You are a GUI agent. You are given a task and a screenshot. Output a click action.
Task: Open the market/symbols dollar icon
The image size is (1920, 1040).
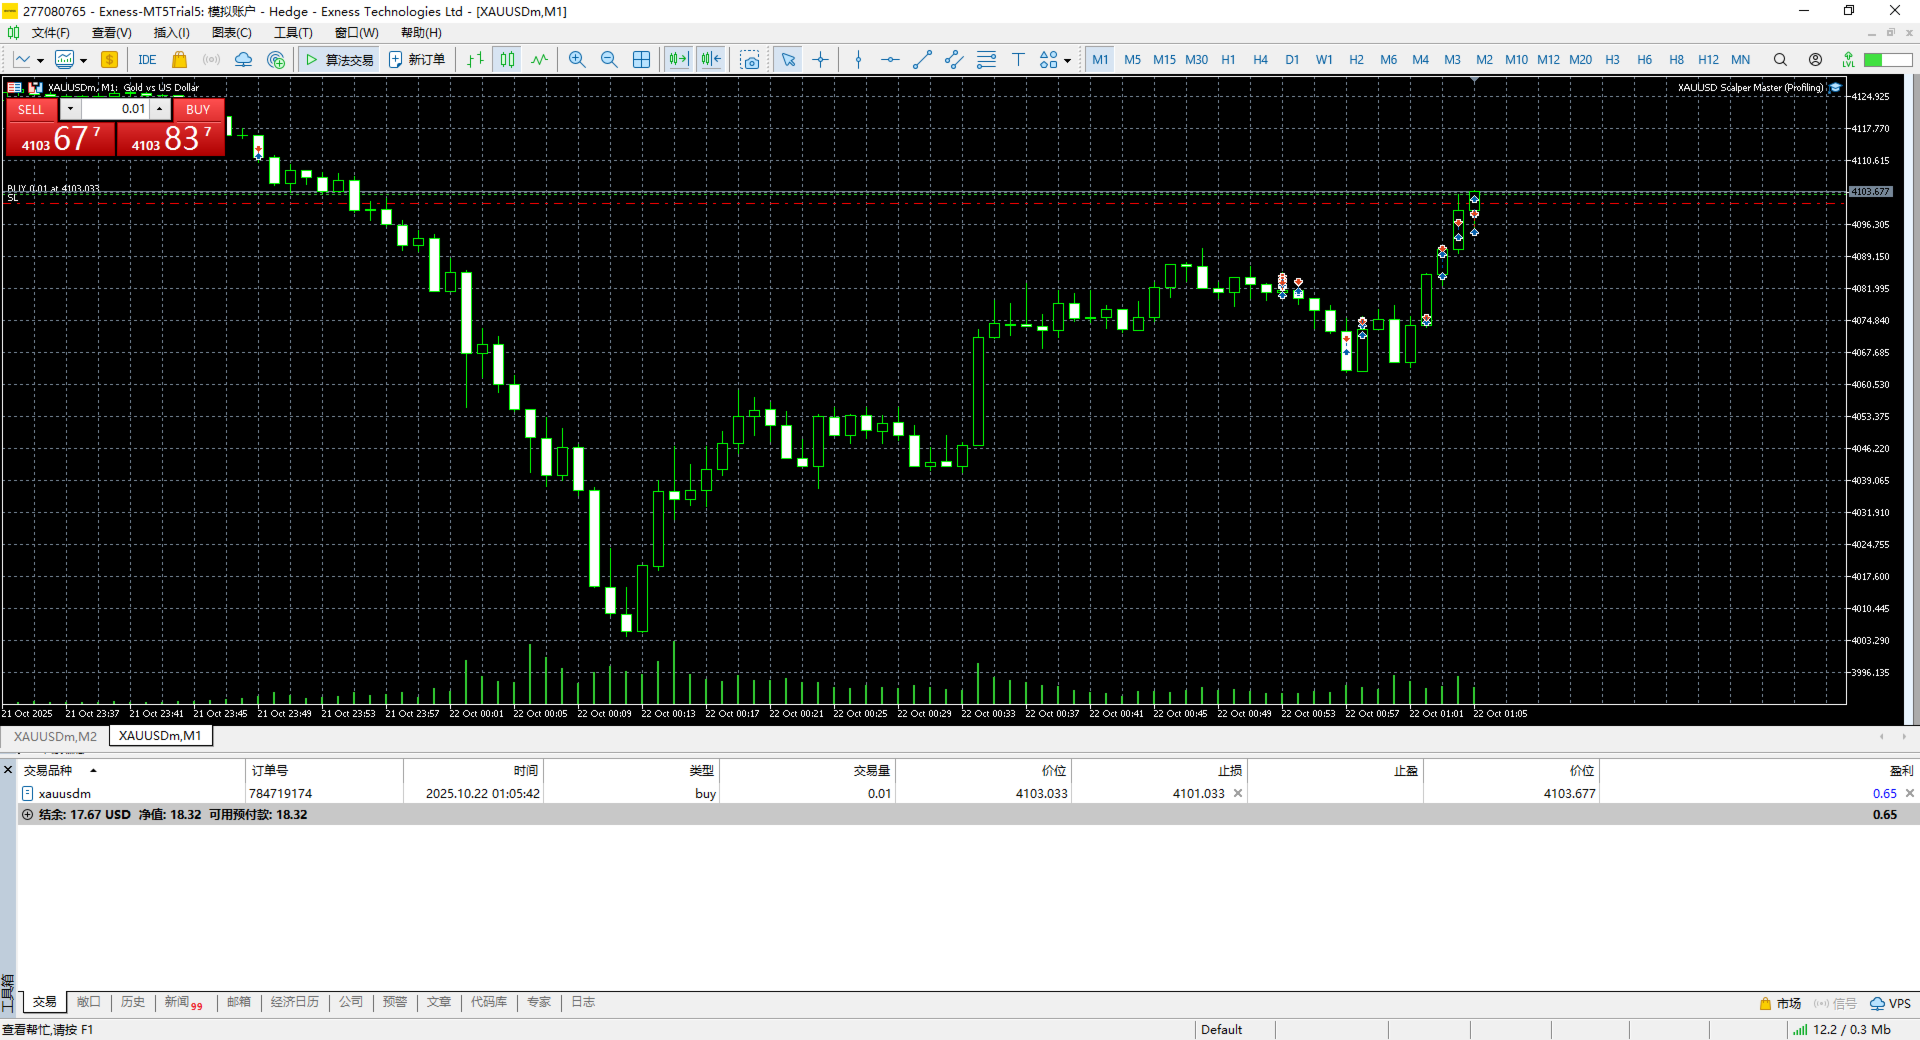110,60
